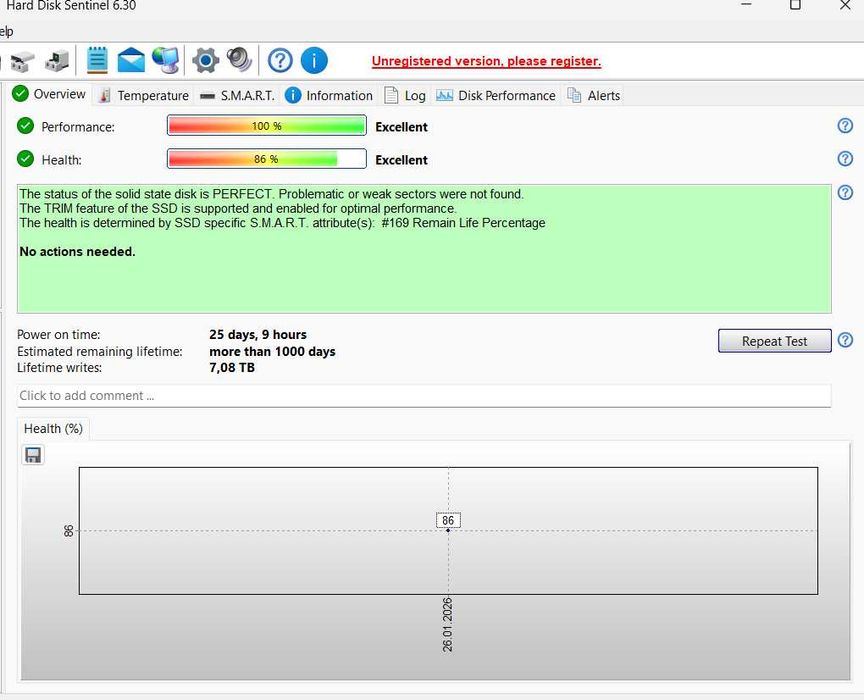Screen dimensions: 864x700
Task: Click the Help menu item
Action: click(6, 31)
